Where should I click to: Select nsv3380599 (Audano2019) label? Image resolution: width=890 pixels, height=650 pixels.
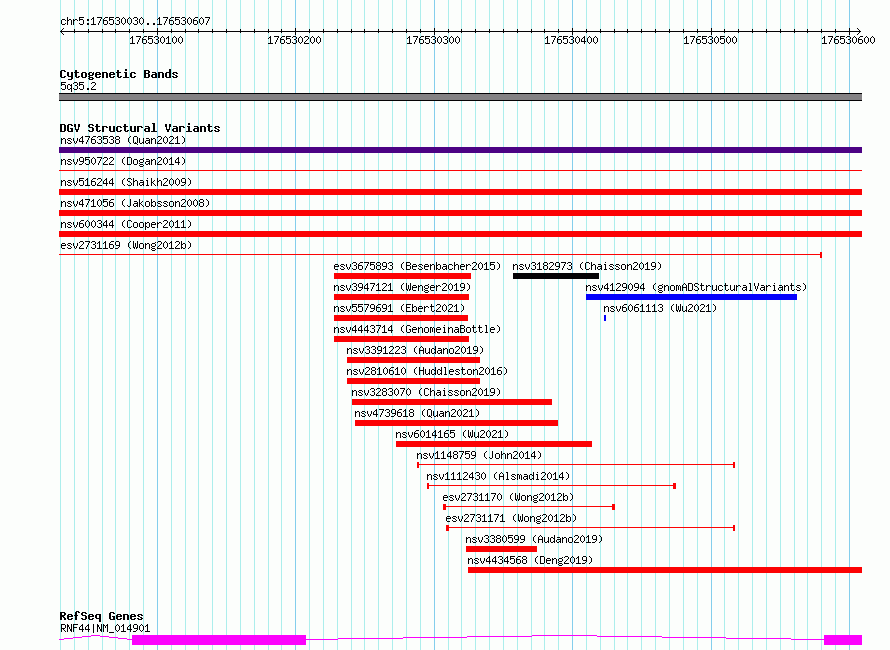click(534, 539)
